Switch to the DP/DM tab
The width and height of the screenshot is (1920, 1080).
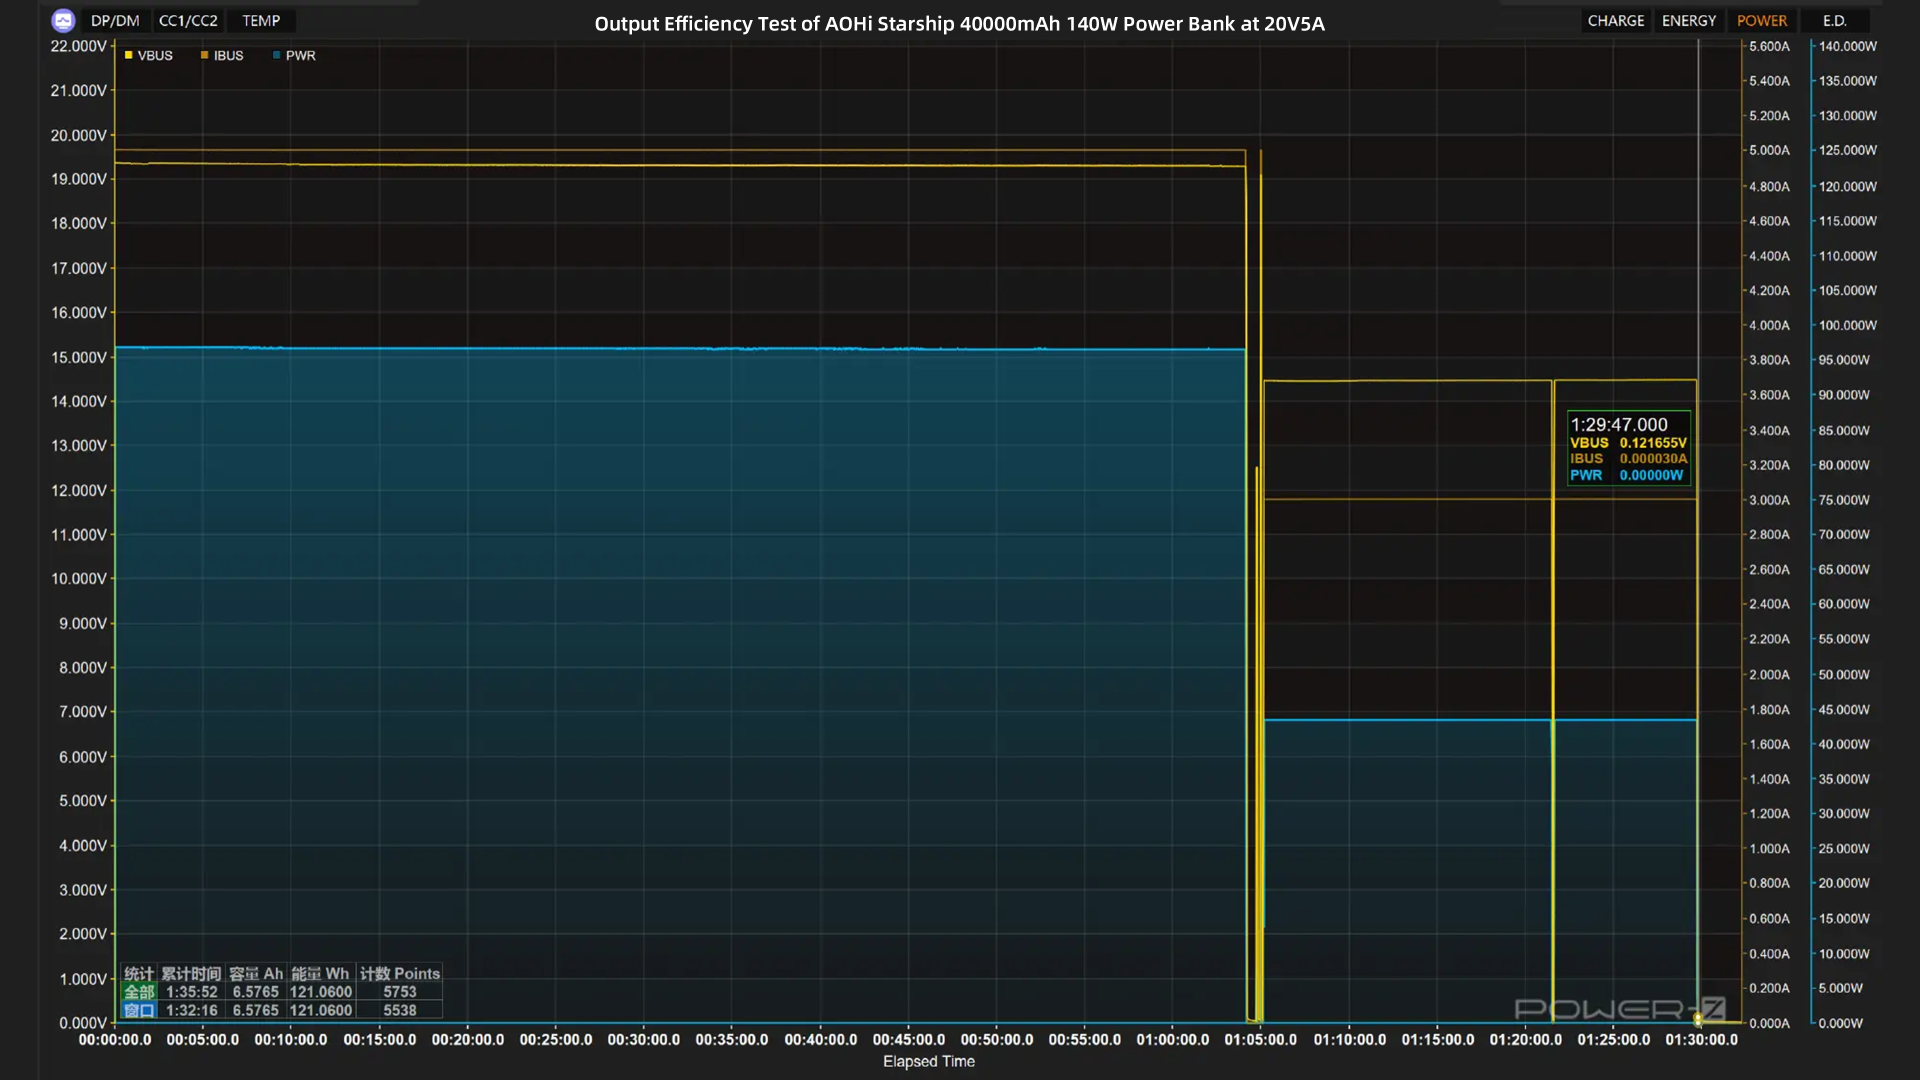(x=115, y=21)
